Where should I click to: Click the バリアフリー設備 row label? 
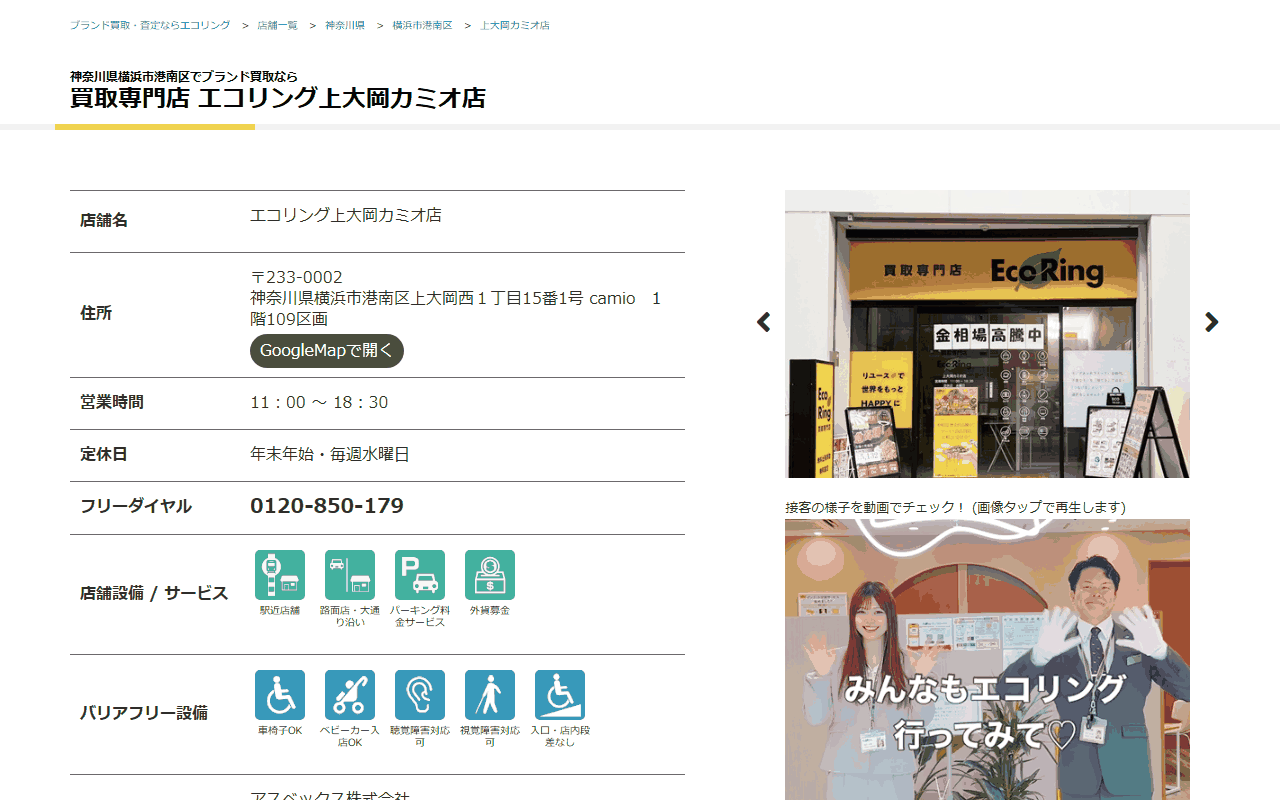pos(144,713)
